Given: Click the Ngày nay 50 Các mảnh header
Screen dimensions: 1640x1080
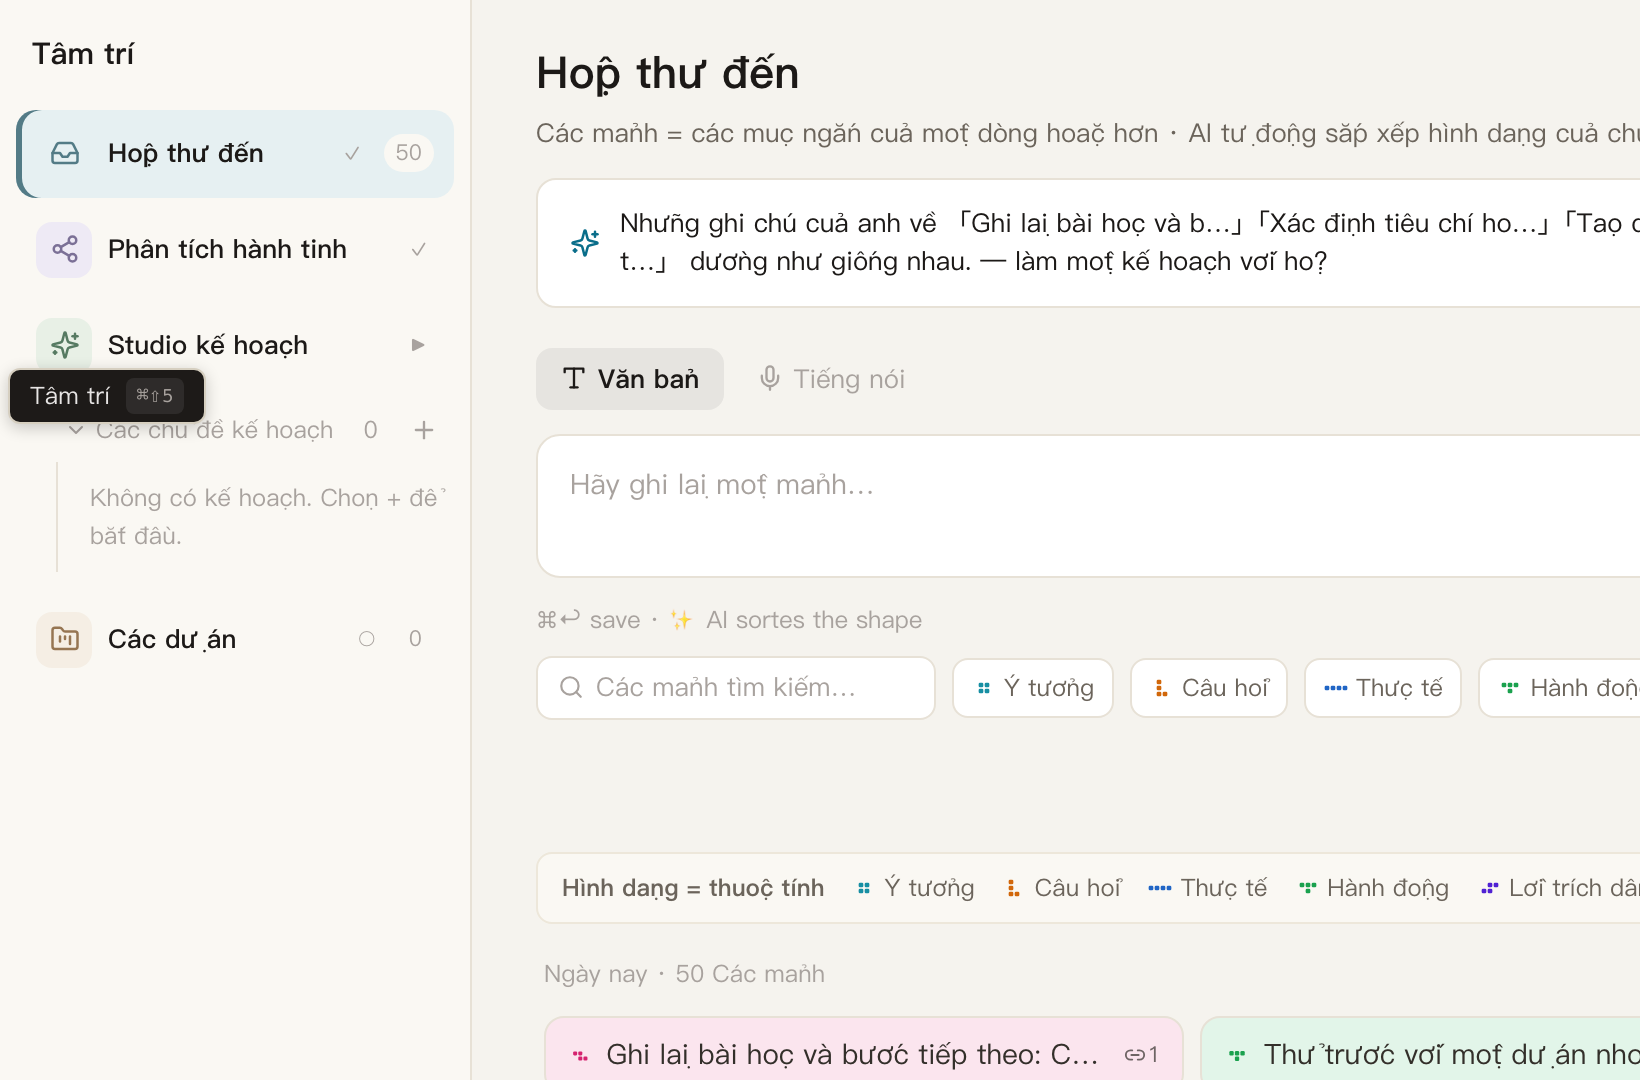Looking at the screenshot, I should coord(684,974).
